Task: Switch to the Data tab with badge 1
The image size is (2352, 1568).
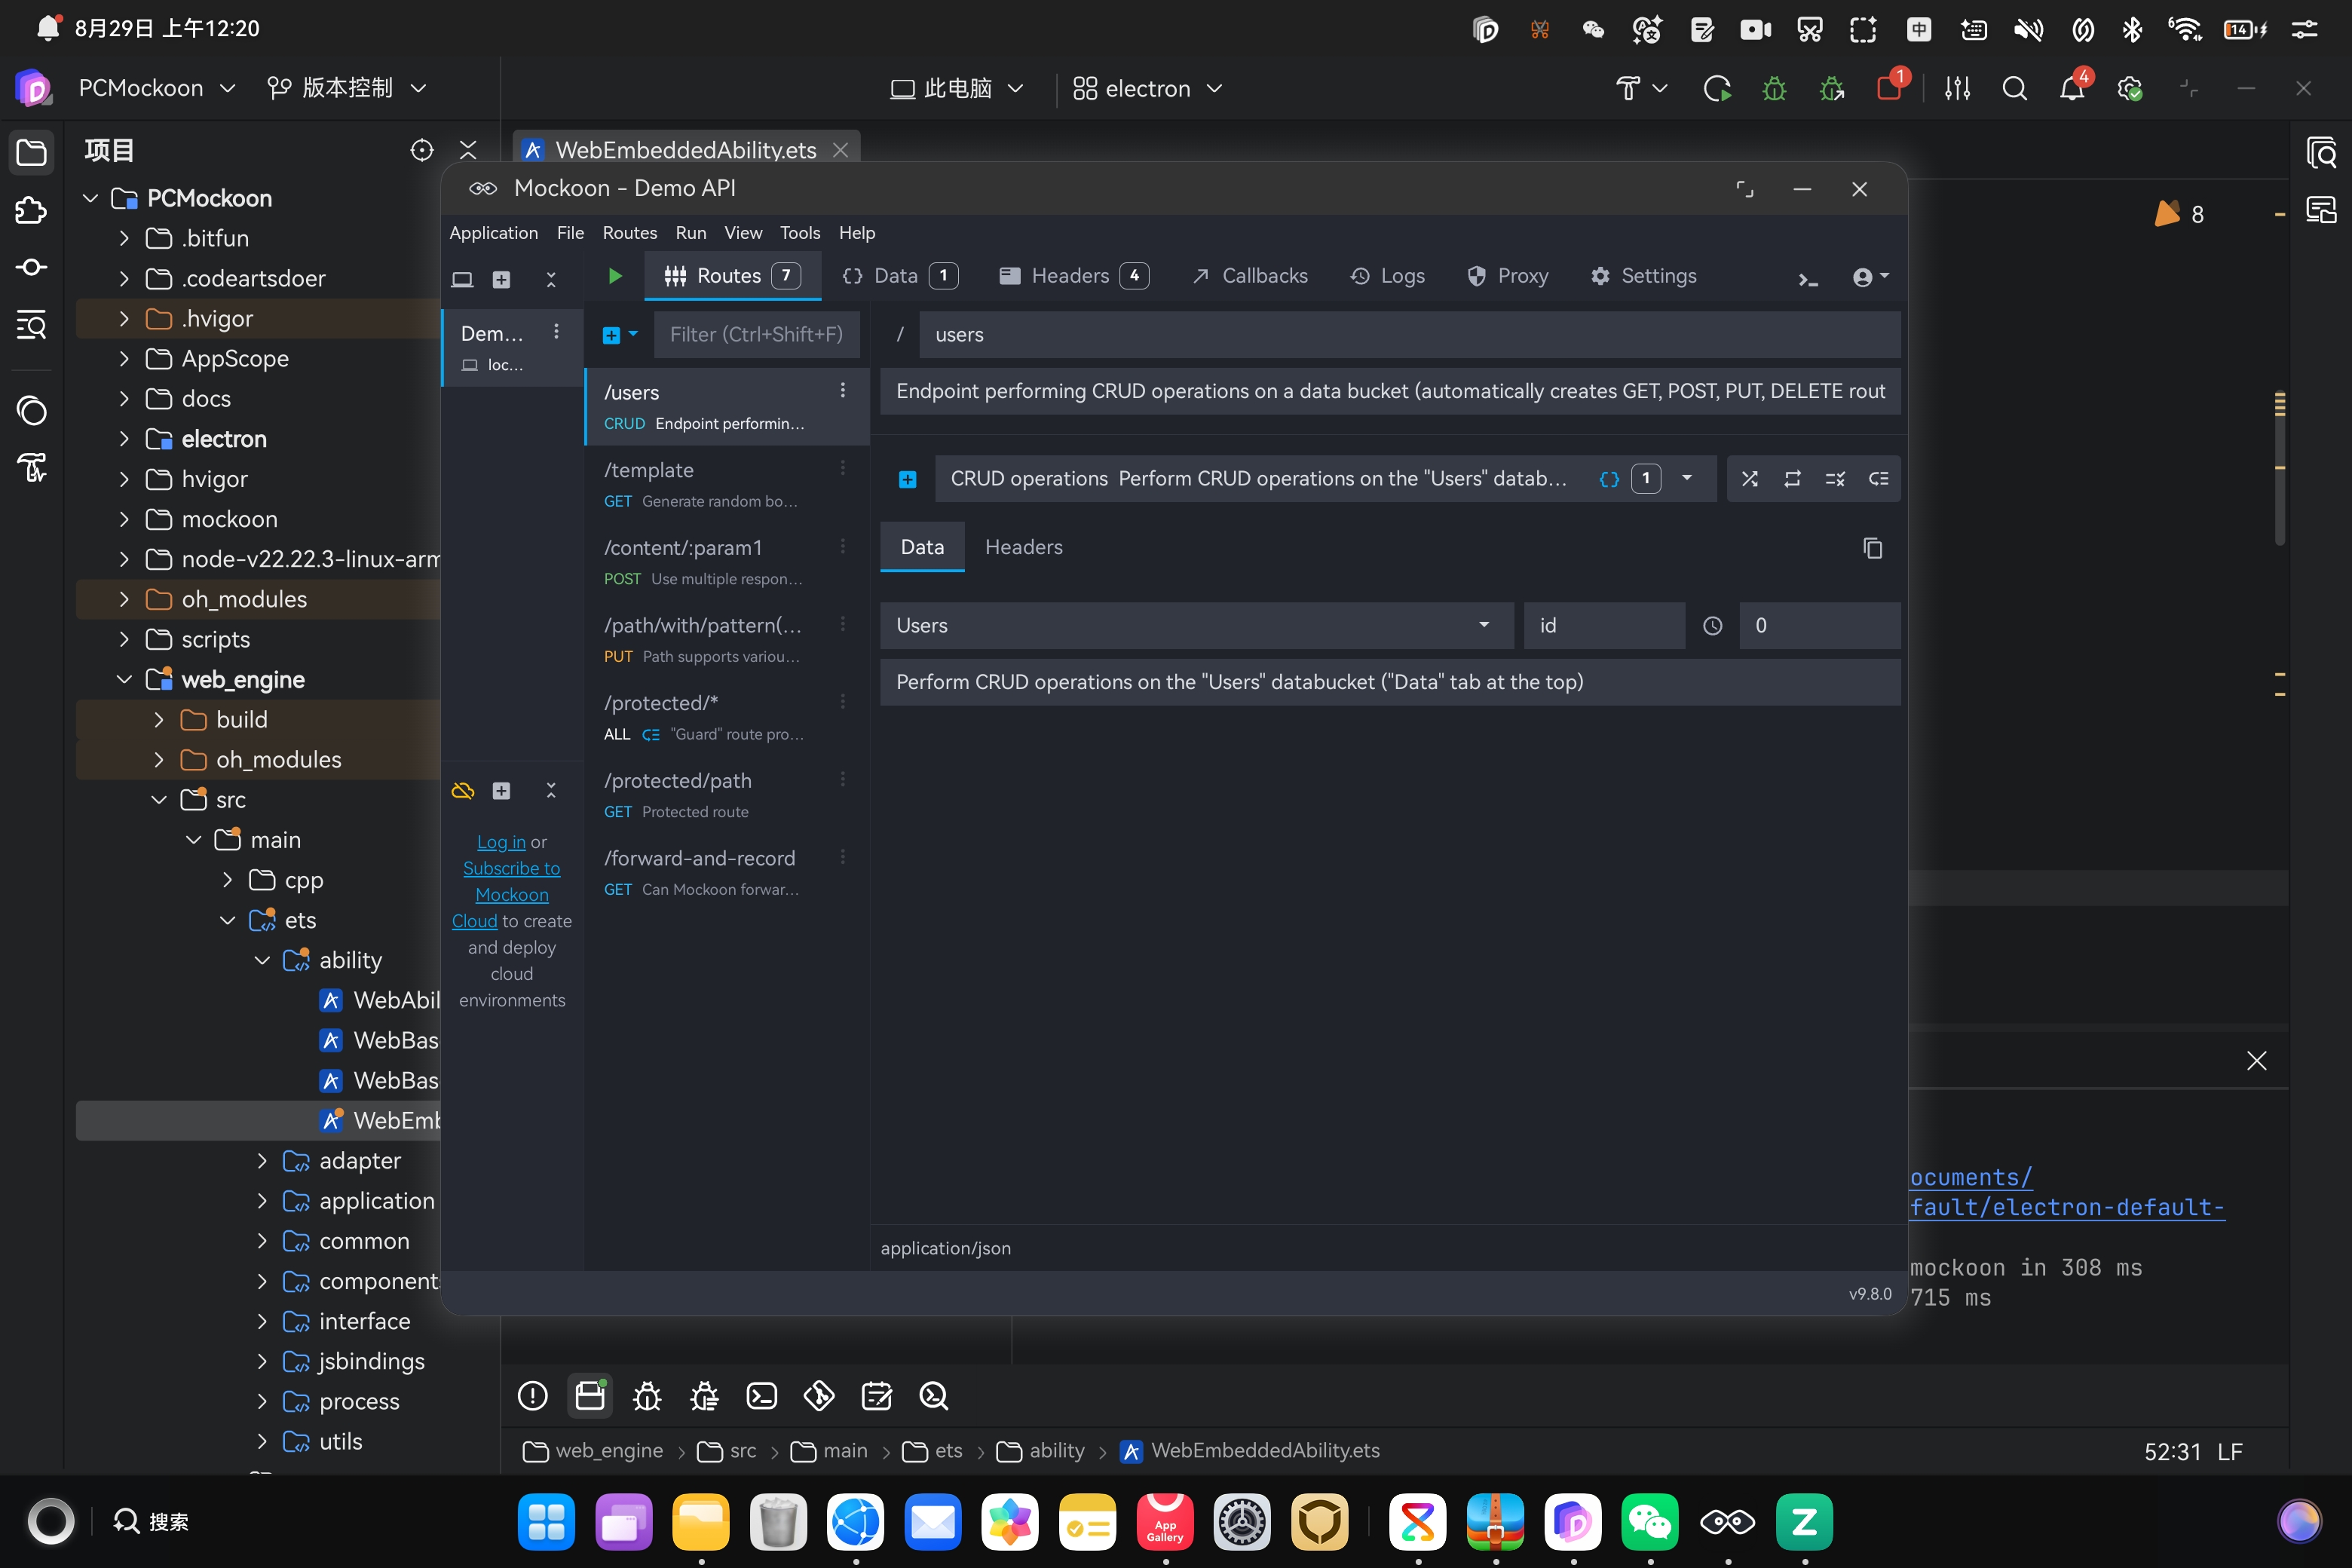Action: (900, 276)
